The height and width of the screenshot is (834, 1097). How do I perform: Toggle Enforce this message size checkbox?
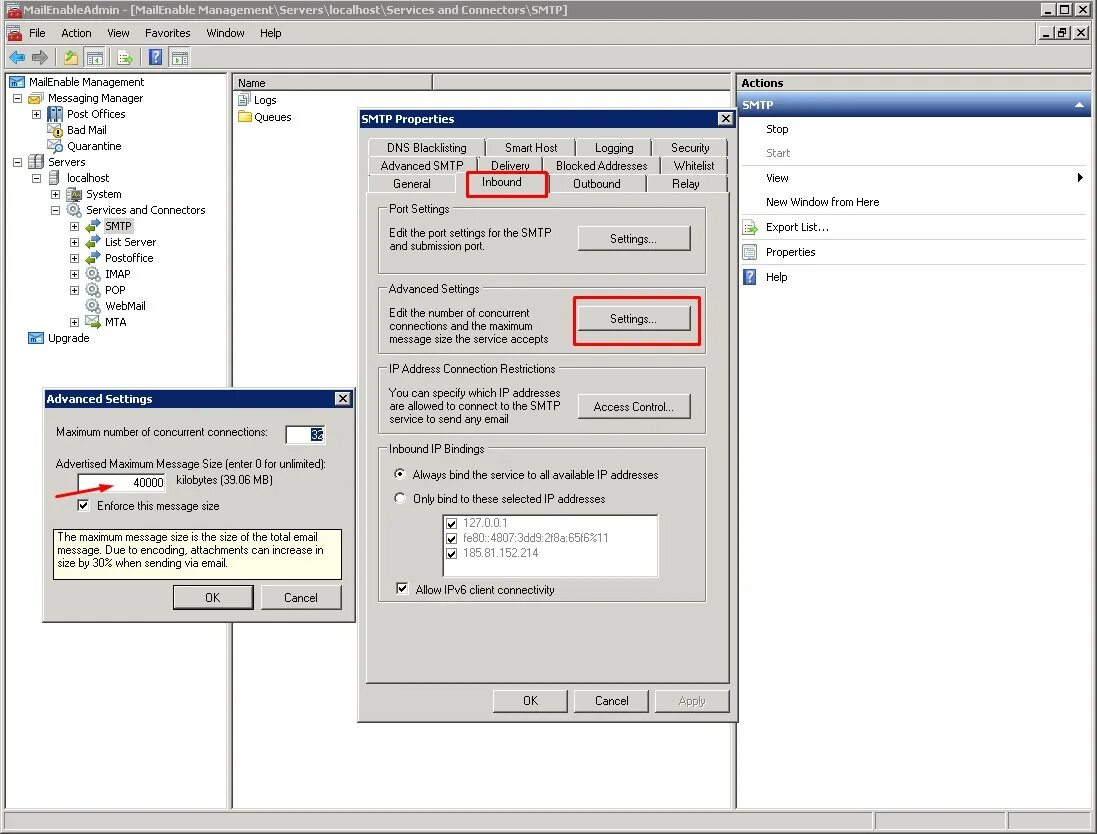pos(83,505)
